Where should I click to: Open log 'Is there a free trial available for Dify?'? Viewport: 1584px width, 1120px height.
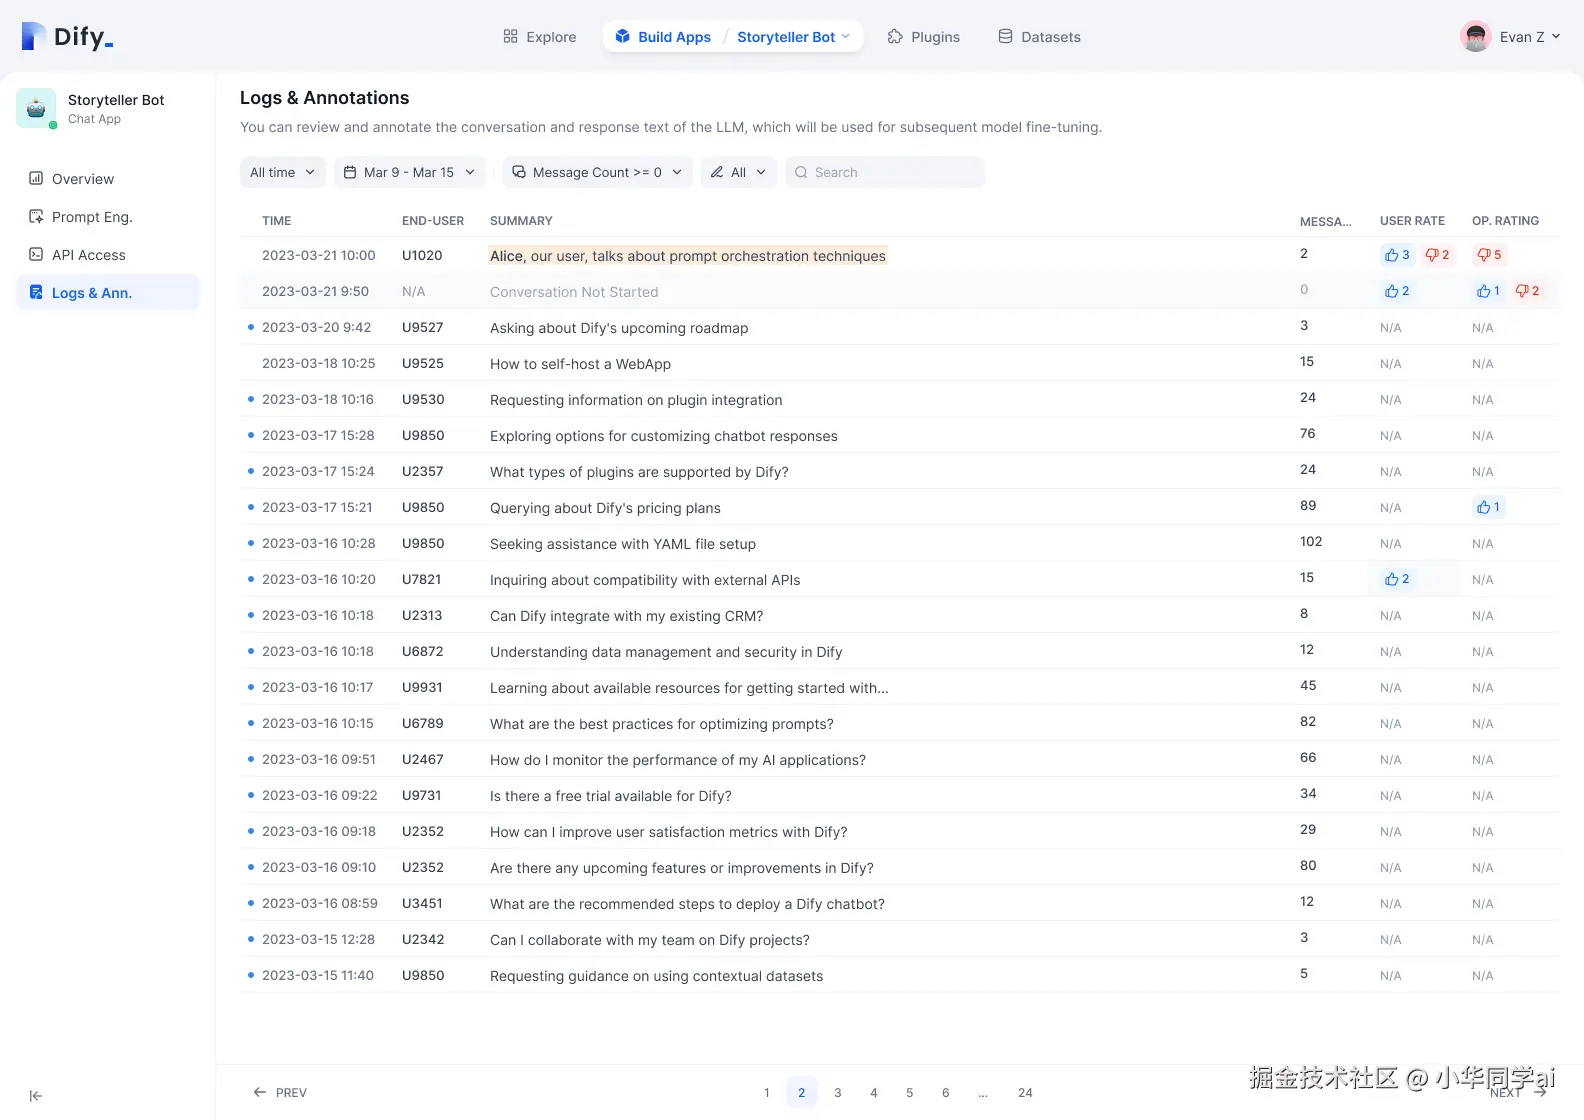point(611,796)
